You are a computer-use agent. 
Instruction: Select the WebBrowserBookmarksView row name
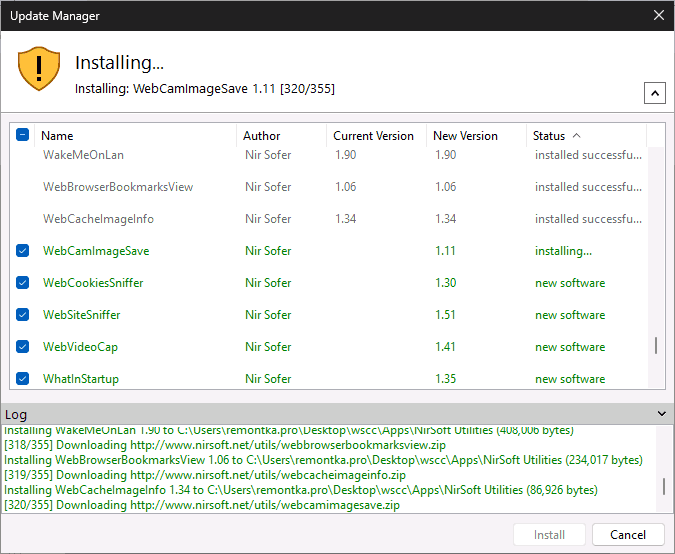pyautogui.click(x=118, y=187)
